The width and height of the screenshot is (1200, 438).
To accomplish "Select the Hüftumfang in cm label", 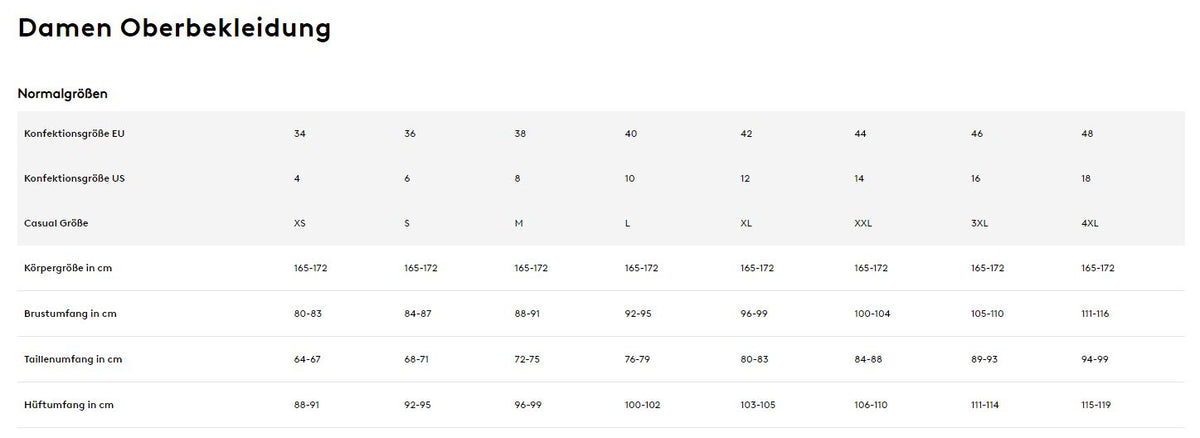I will coord(69,404).
